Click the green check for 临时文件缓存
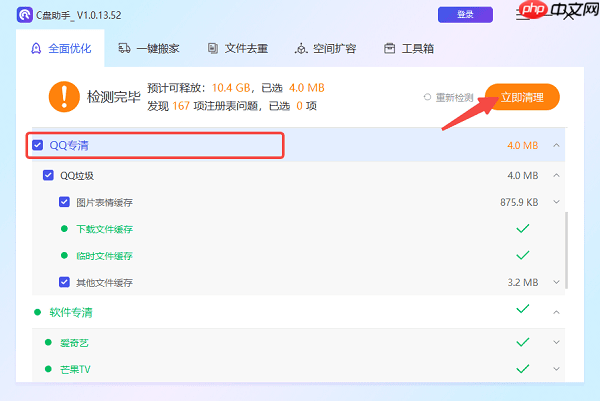The image size is (600, 401). pos(523,255)
